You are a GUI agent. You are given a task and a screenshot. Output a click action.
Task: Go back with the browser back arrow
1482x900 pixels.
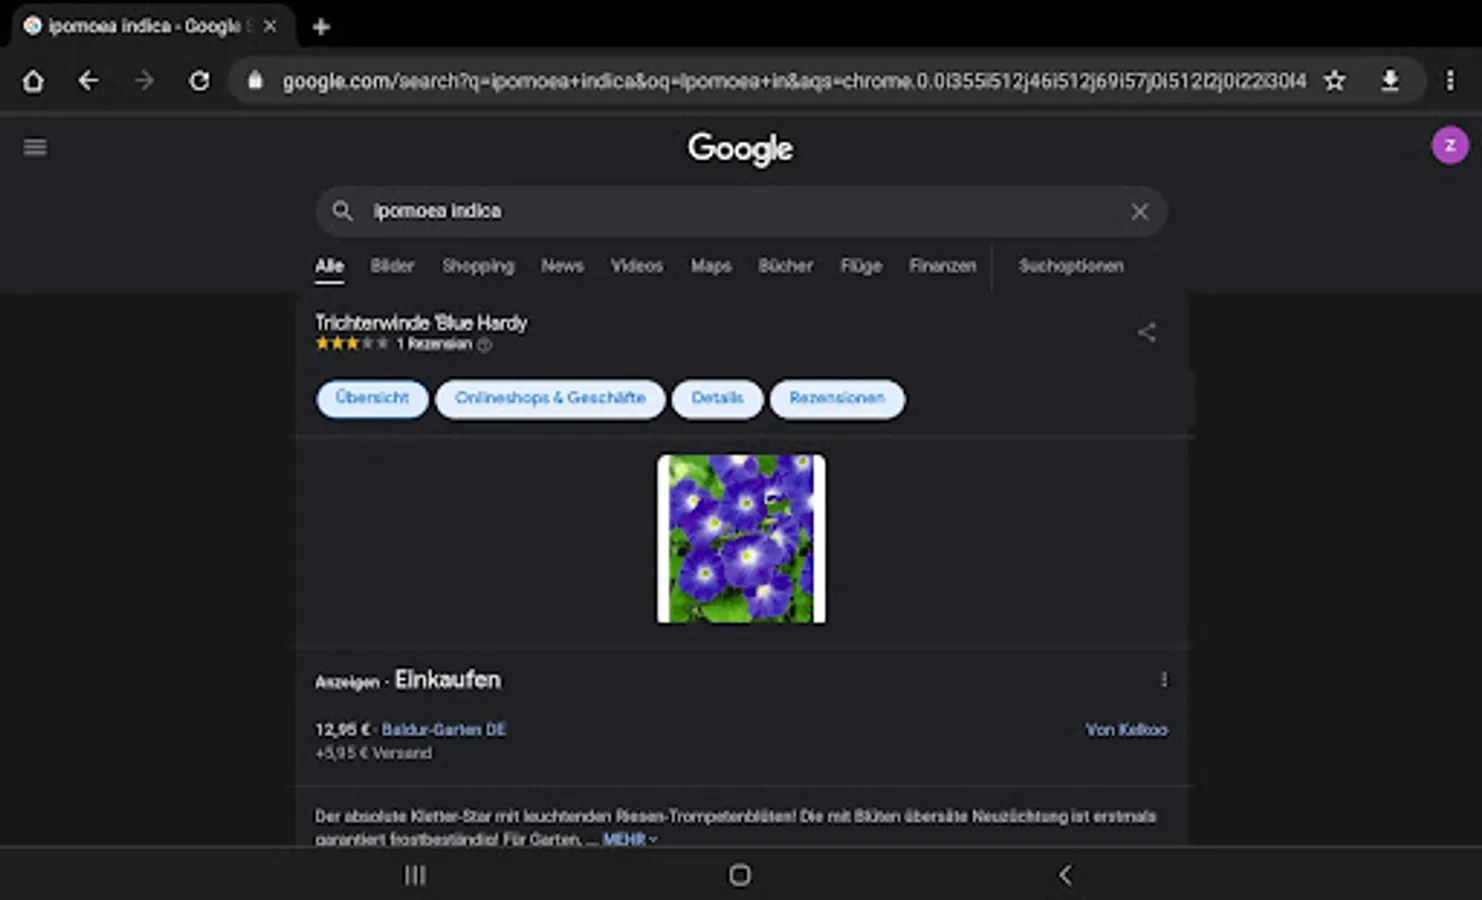click(x=88, y=81)
